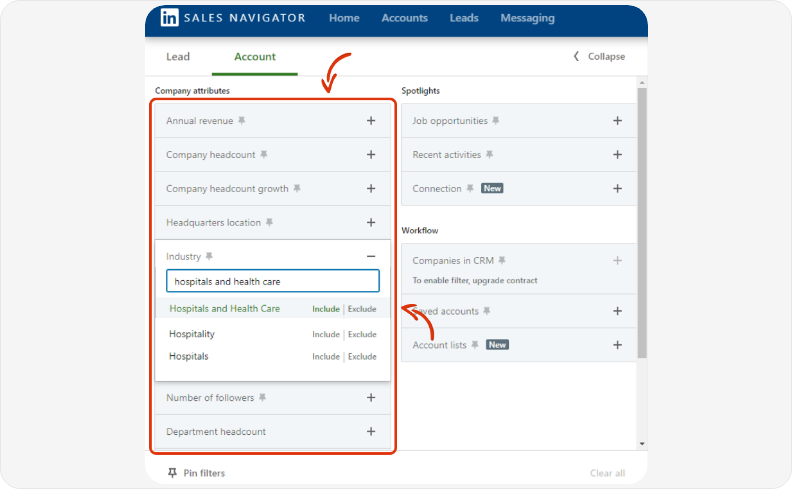The image size is (792, 489).
Task: Switch to the Lead tab
Action: click(178, 57)
